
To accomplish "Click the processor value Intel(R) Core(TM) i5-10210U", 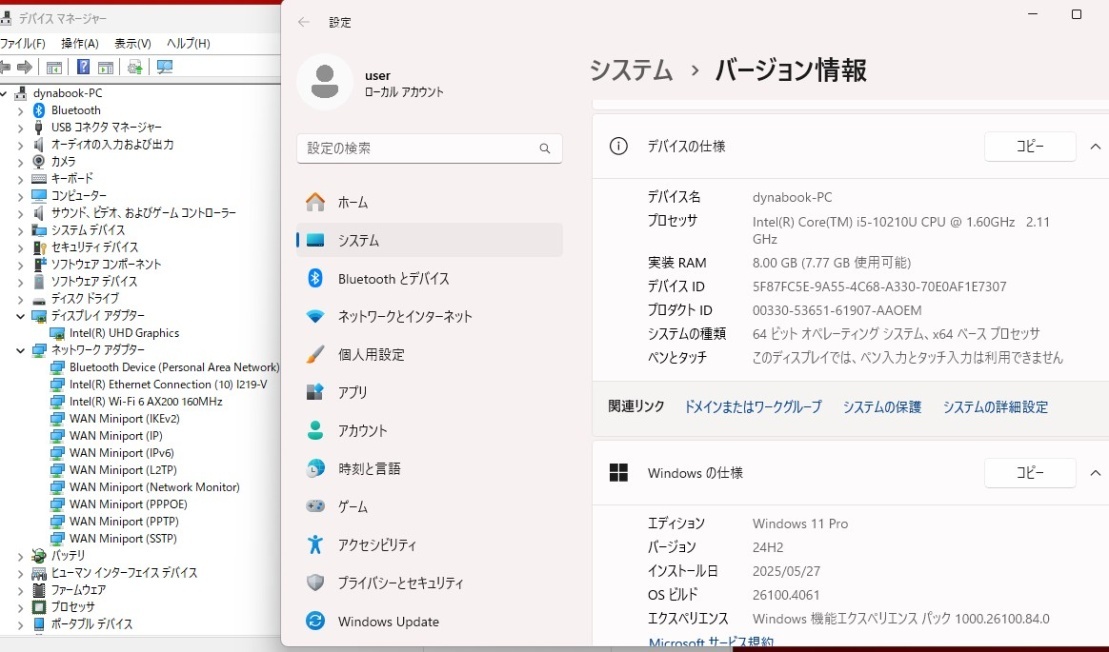I will (x=901, y=231).
